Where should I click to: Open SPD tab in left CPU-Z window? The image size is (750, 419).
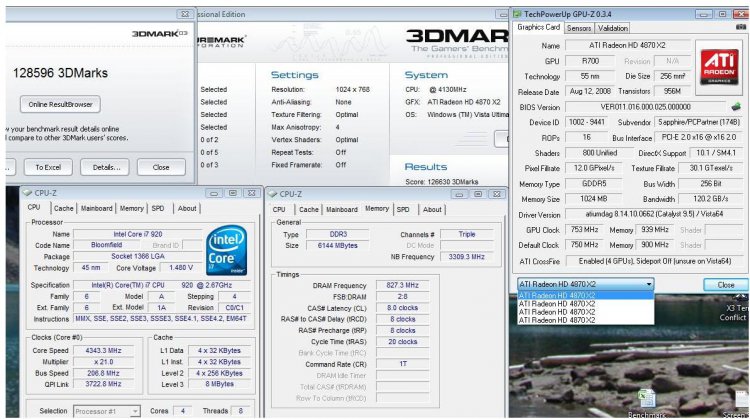click(158, 209)
